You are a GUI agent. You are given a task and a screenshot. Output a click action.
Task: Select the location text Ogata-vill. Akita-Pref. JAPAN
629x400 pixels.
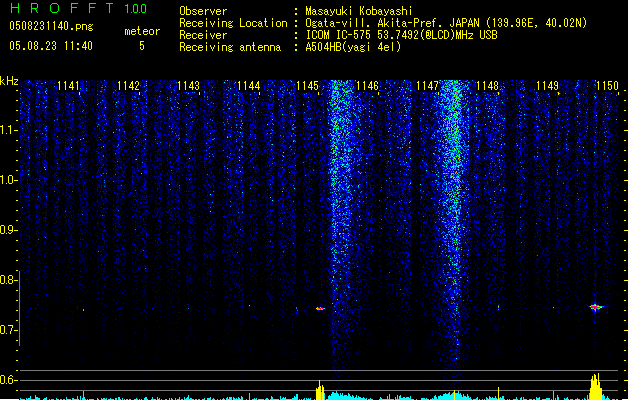392,23
